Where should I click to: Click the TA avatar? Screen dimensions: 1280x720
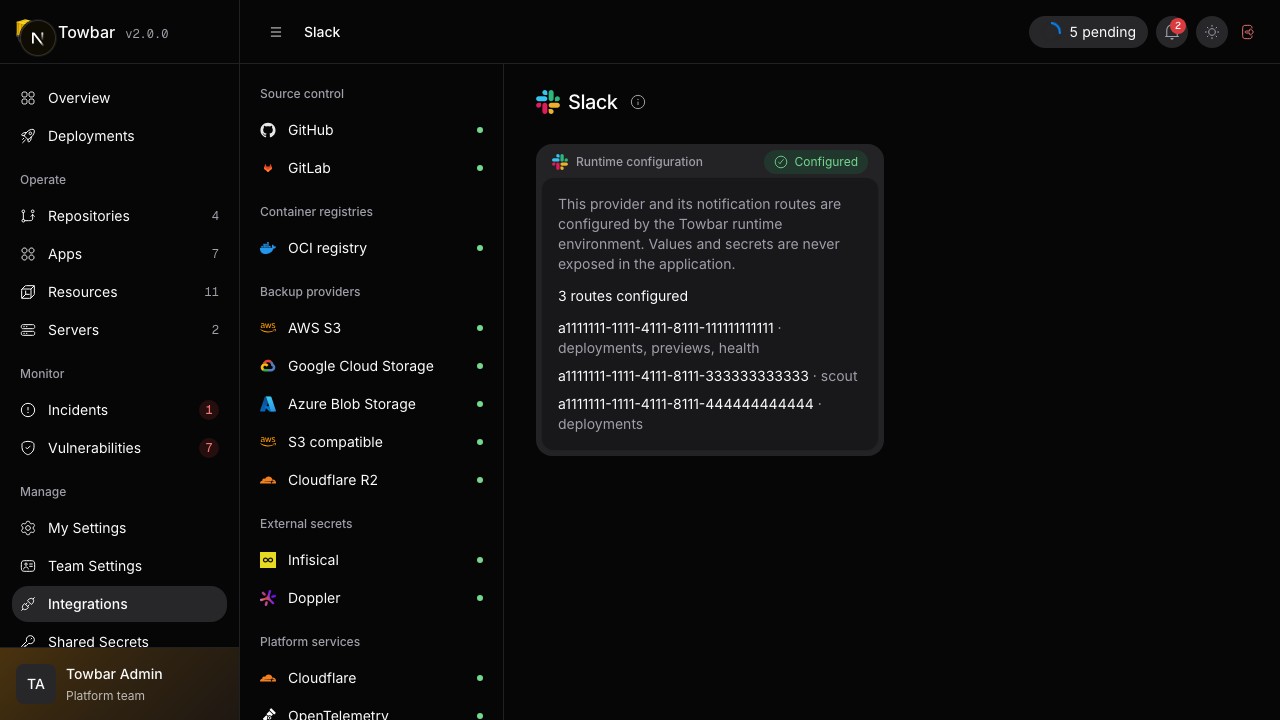click(36, 684)
